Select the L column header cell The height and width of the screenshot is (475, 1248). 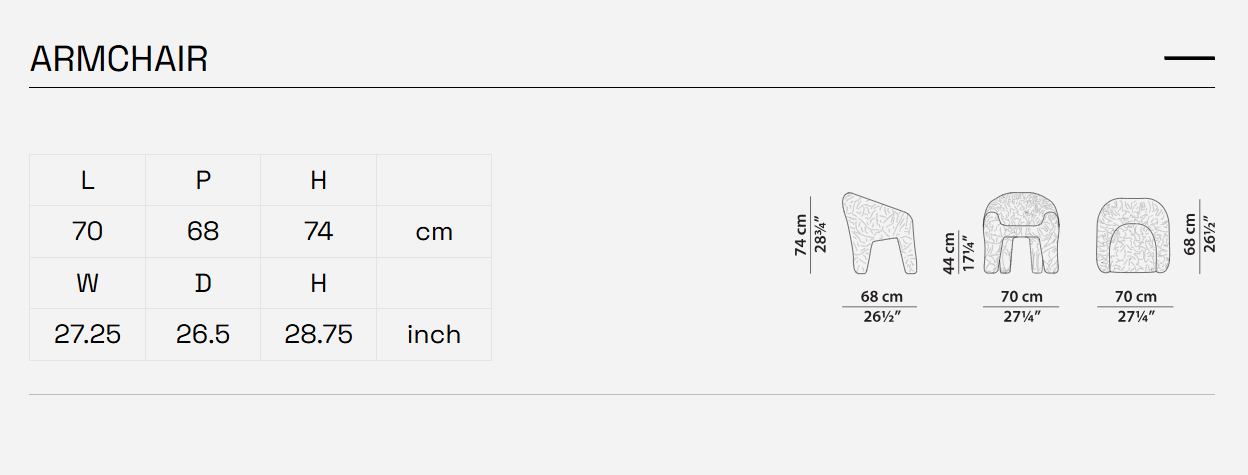[88, 181]
